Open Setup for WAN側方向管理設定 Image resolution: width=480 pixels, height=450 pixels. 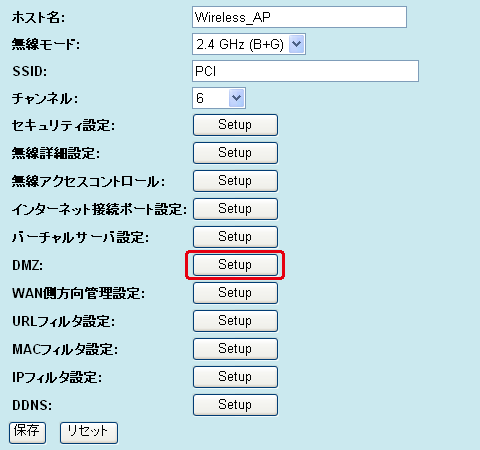coord(235,293)
